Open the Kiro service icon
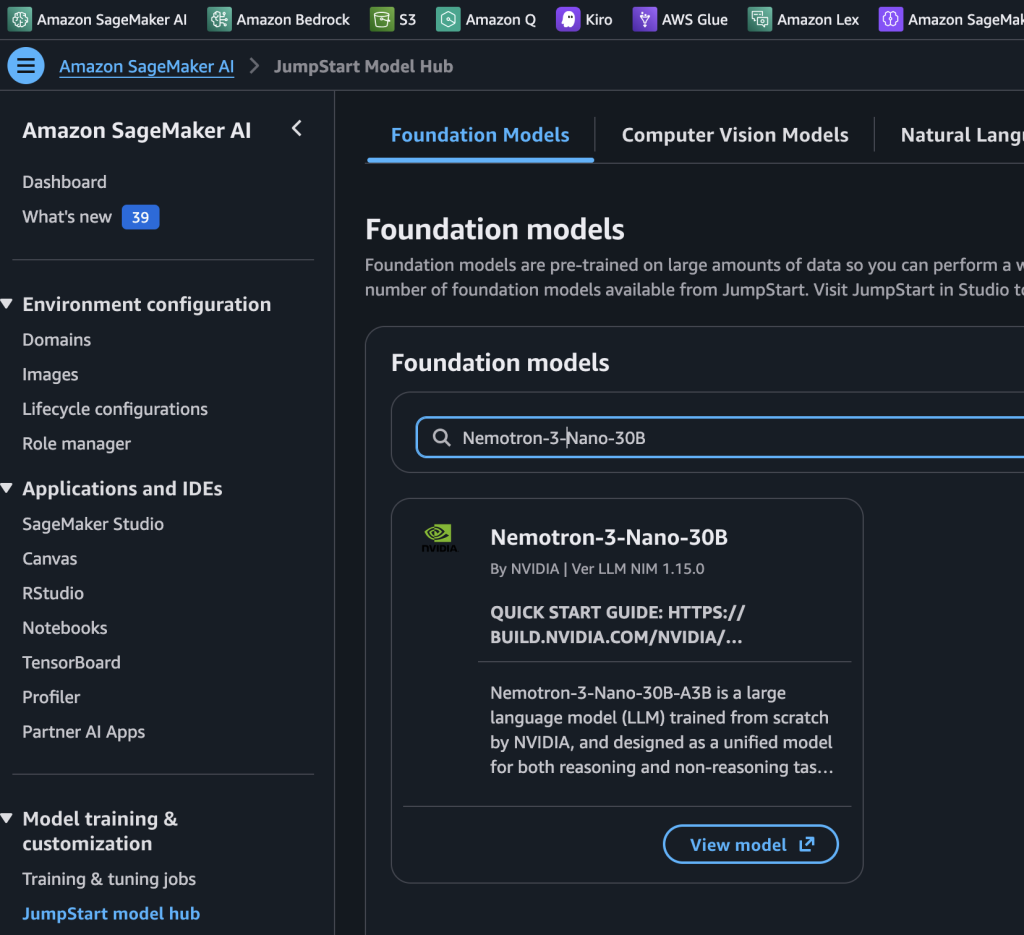1024x935 pixels. click(569, 18)
